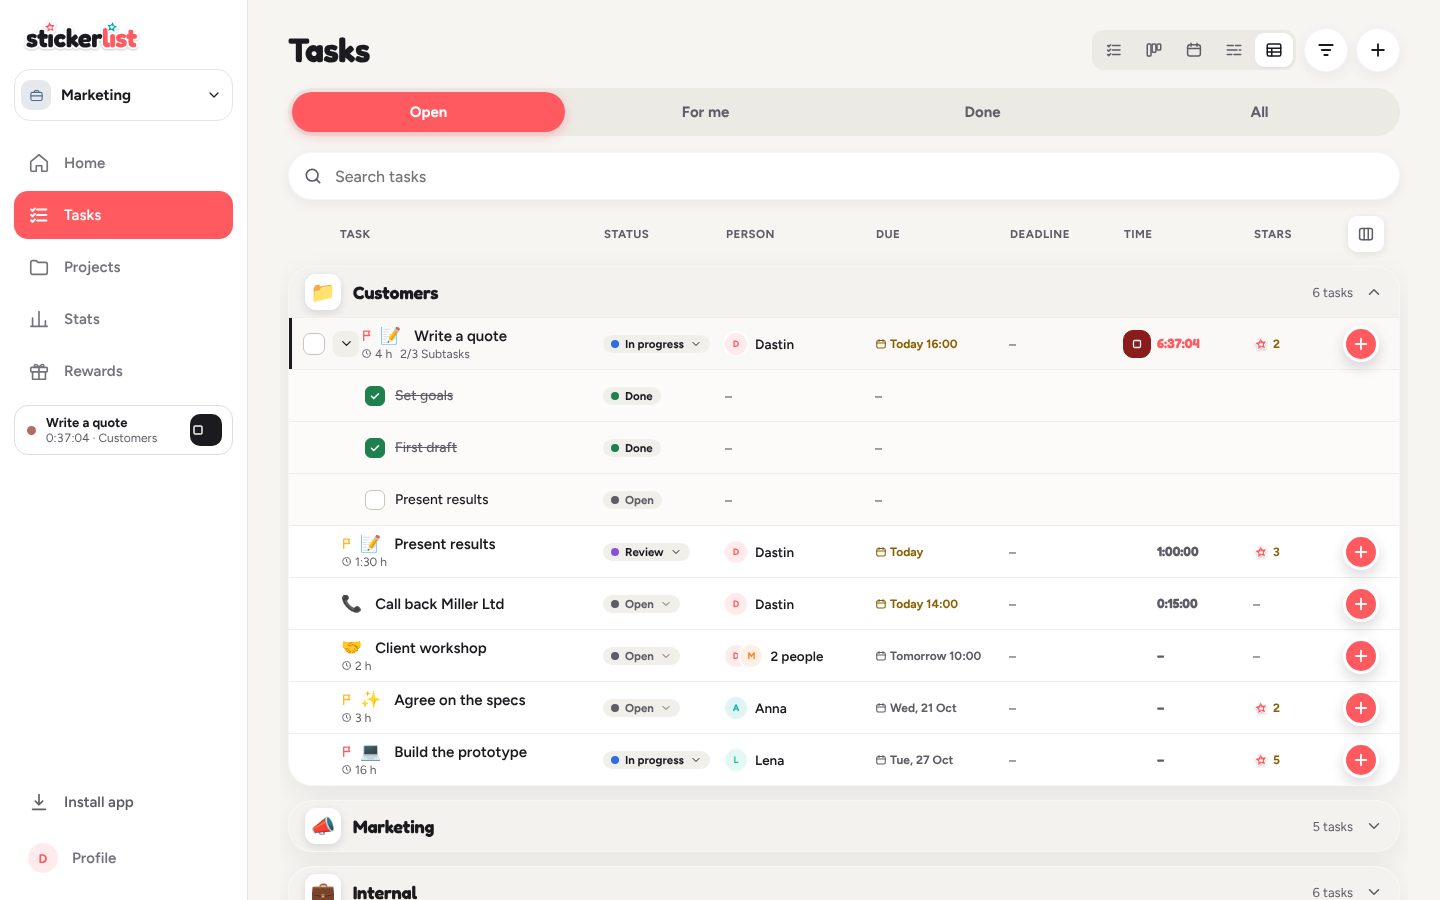1440x900 pixels.
Task: Click red plus on Write a quote row
Action: [1361, 344]
